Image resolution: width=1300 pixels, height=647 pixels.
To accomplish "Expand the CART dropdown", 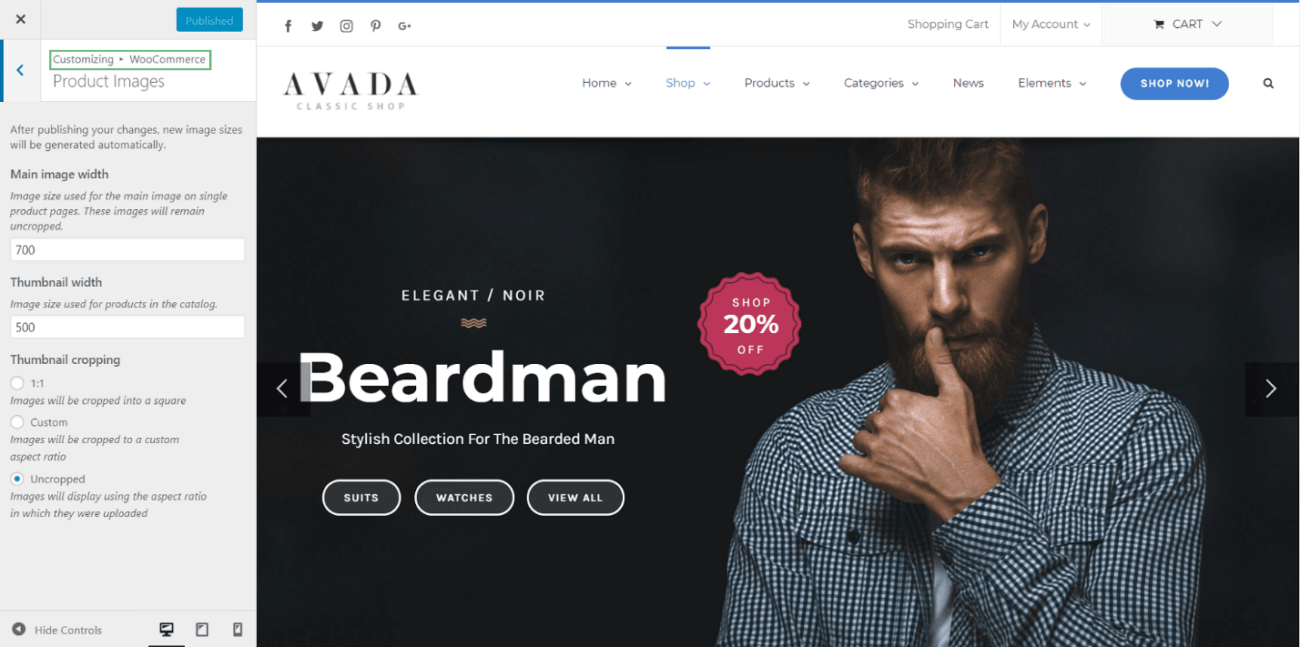I will pyautogui.click(x=1187, y=24).
